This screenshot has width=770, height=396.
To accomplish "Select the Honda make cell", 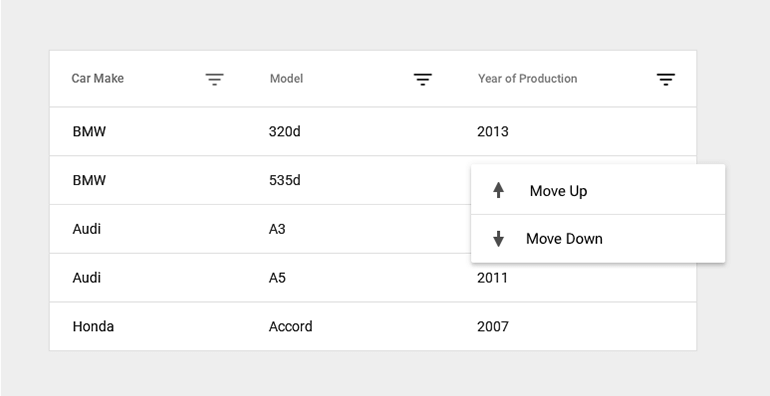I will point(93,326).
